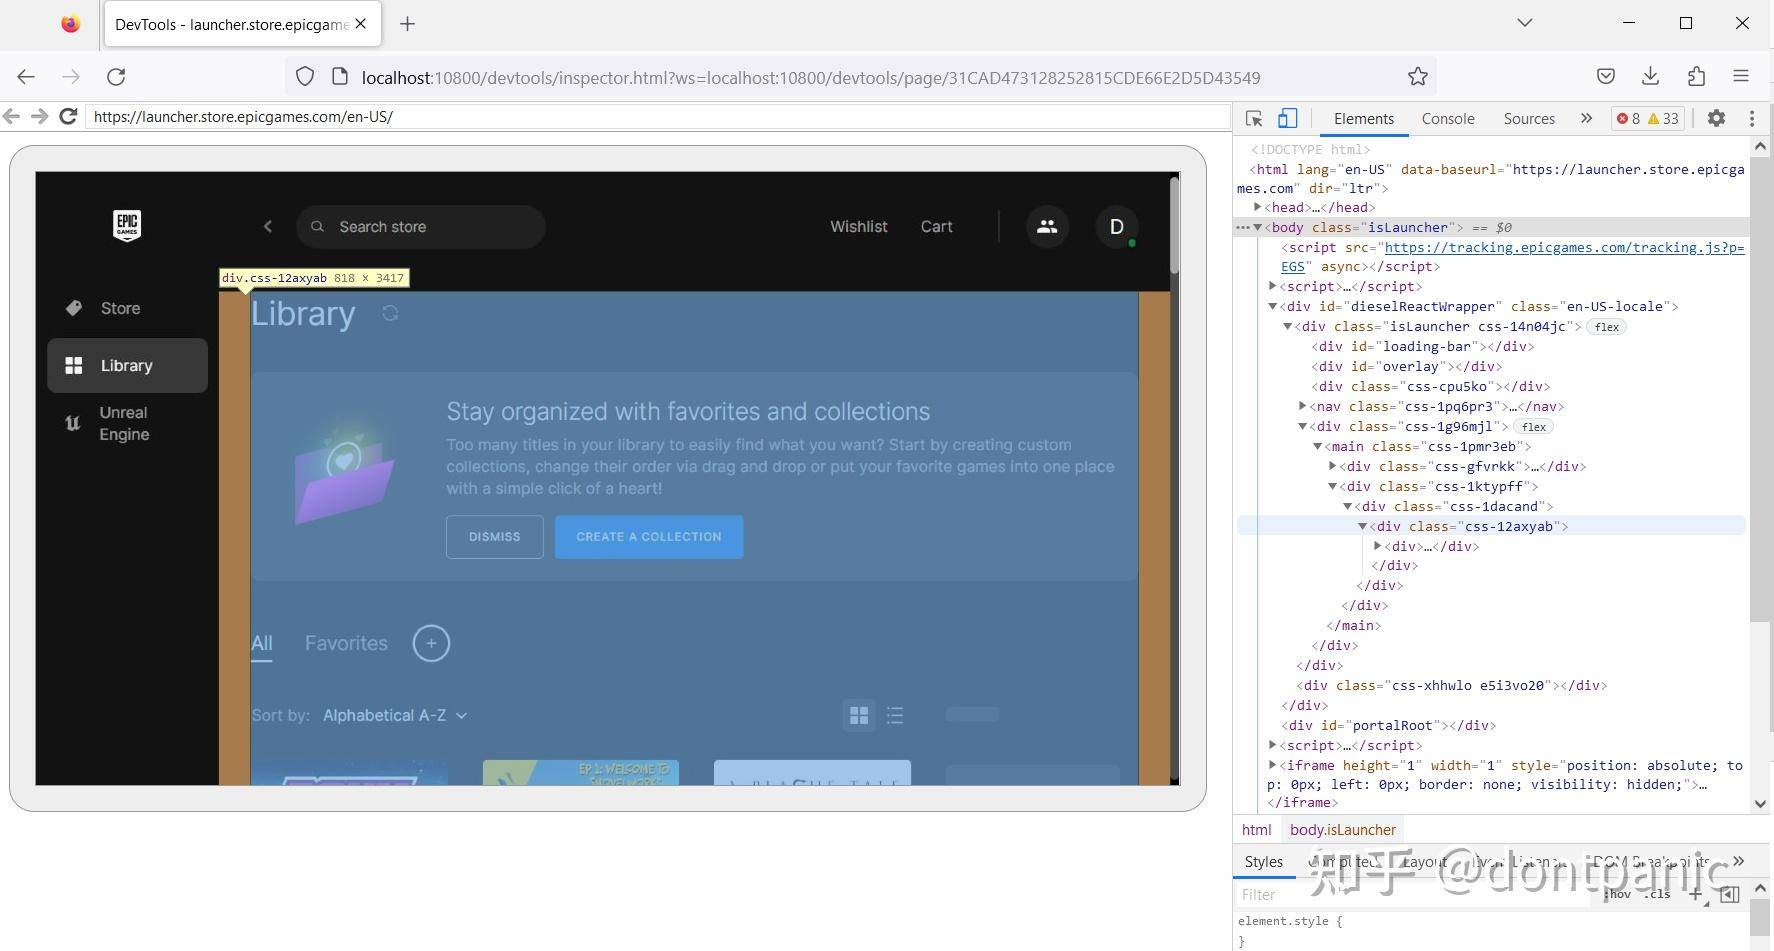Click the DevTools element picker icon
This screenshot has width=1774, height=951.
(x=1254, y=118)
